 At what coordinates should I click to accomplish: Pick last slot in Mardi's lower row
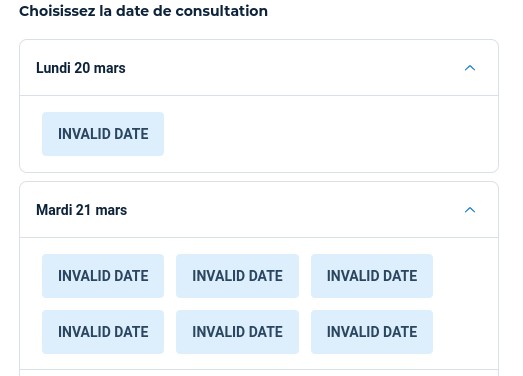(x=372, y=332)
